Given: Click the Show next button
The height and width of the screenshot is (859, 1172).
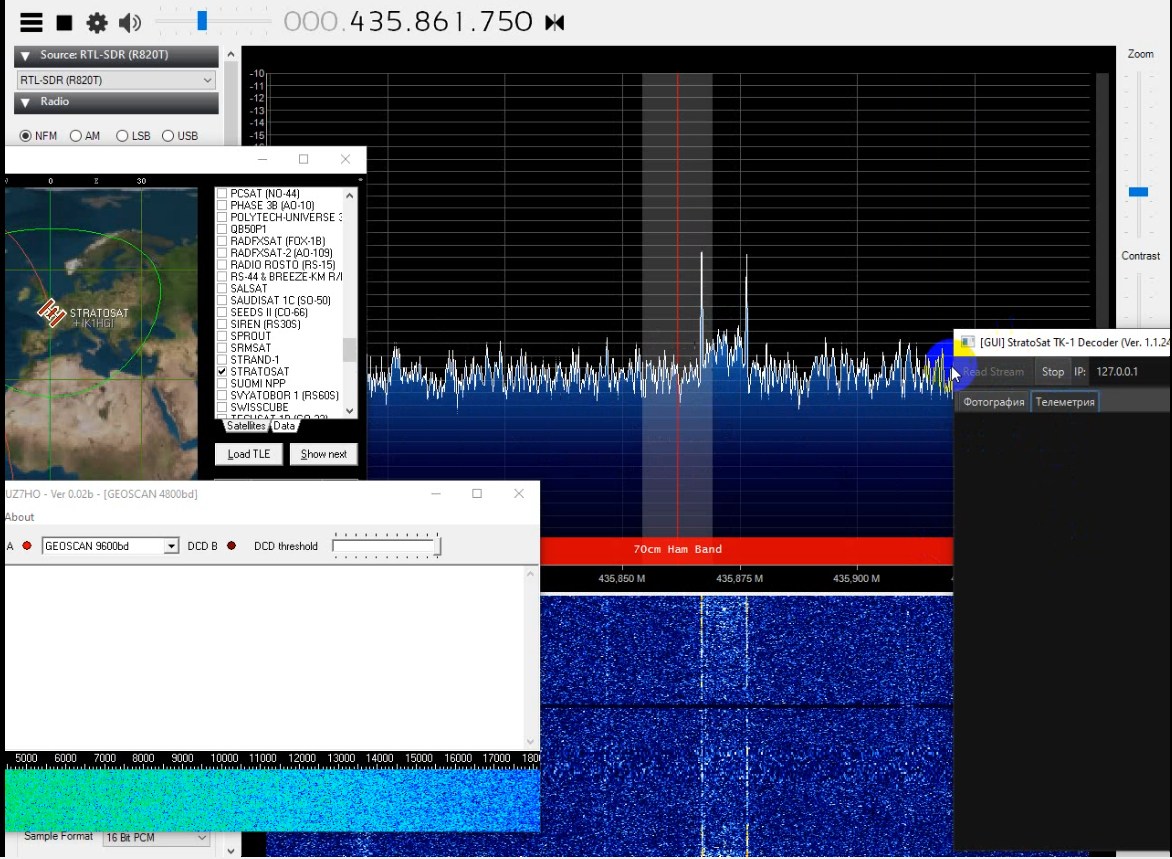Looking at the screenshot, I should [x=323, y=454].
